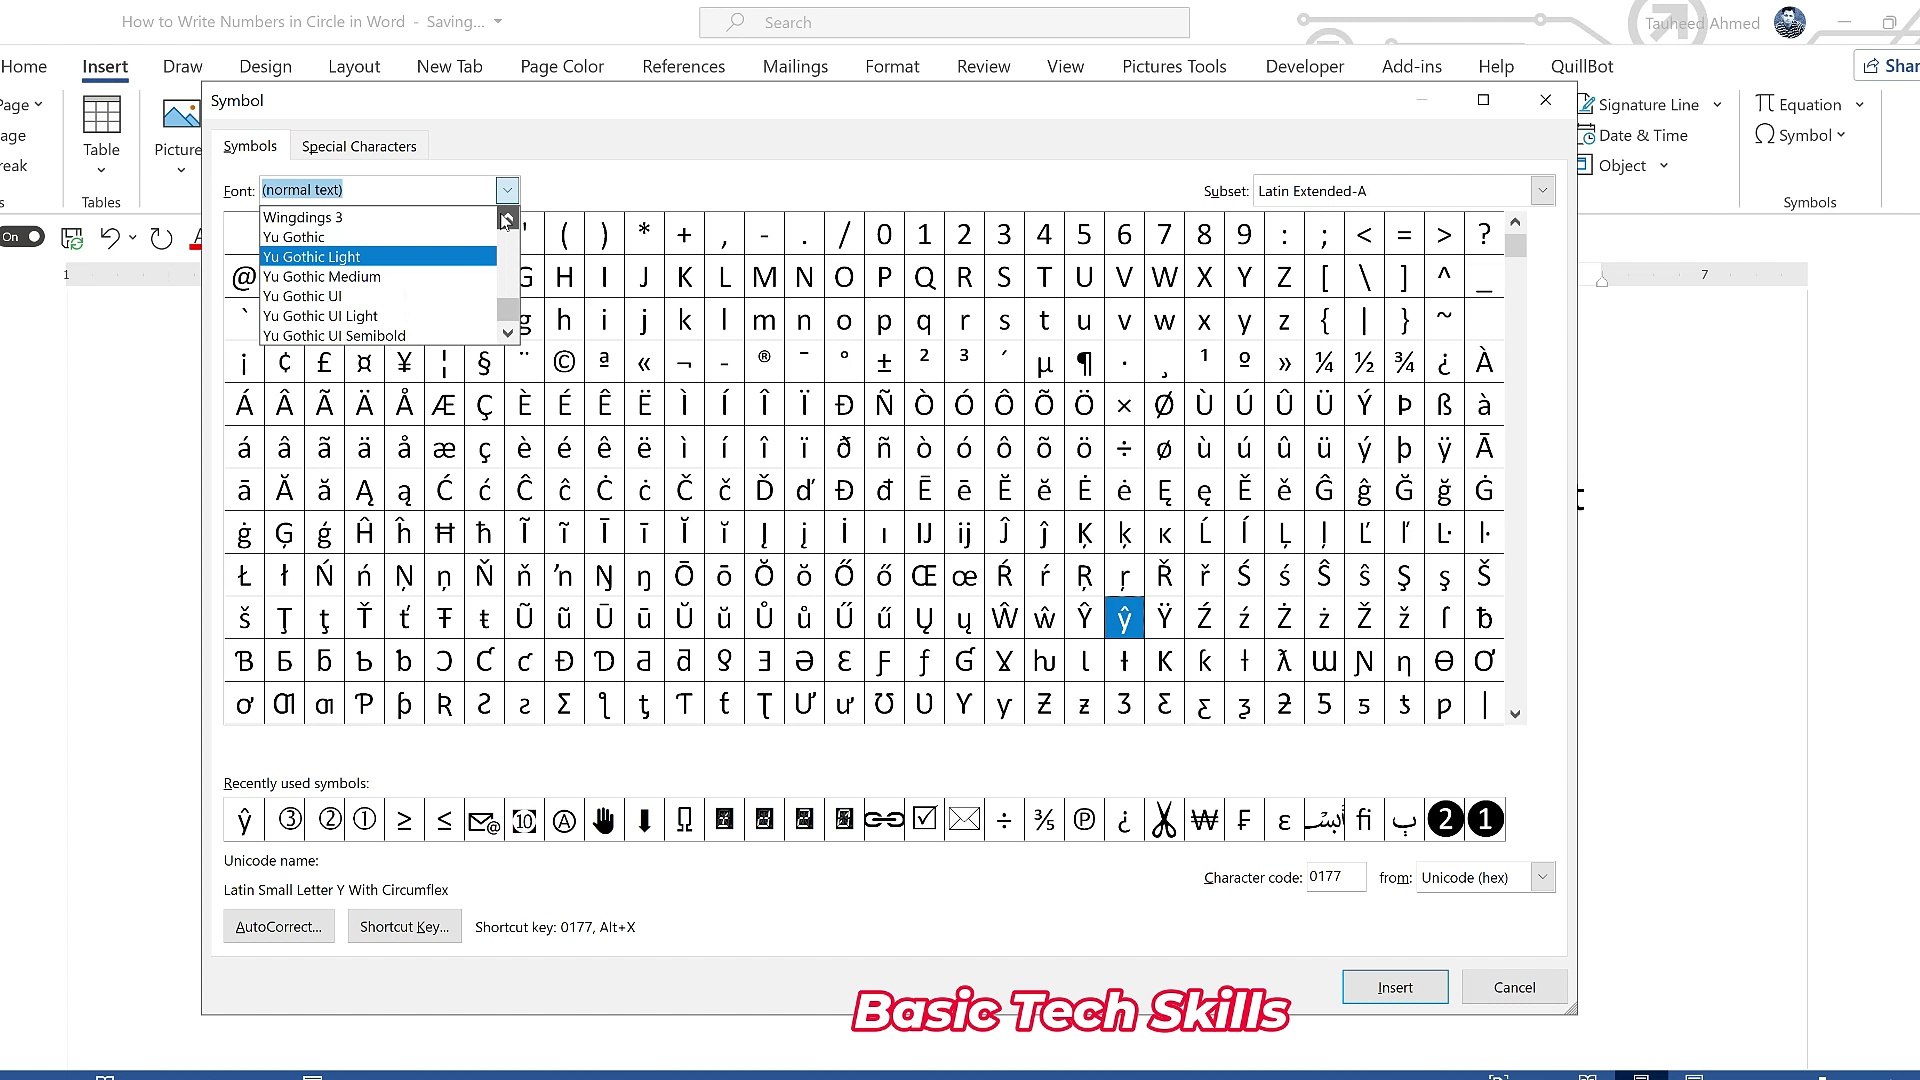Click the Equation pi icon
The image size is (1920, 1080).
[1765, 104]
